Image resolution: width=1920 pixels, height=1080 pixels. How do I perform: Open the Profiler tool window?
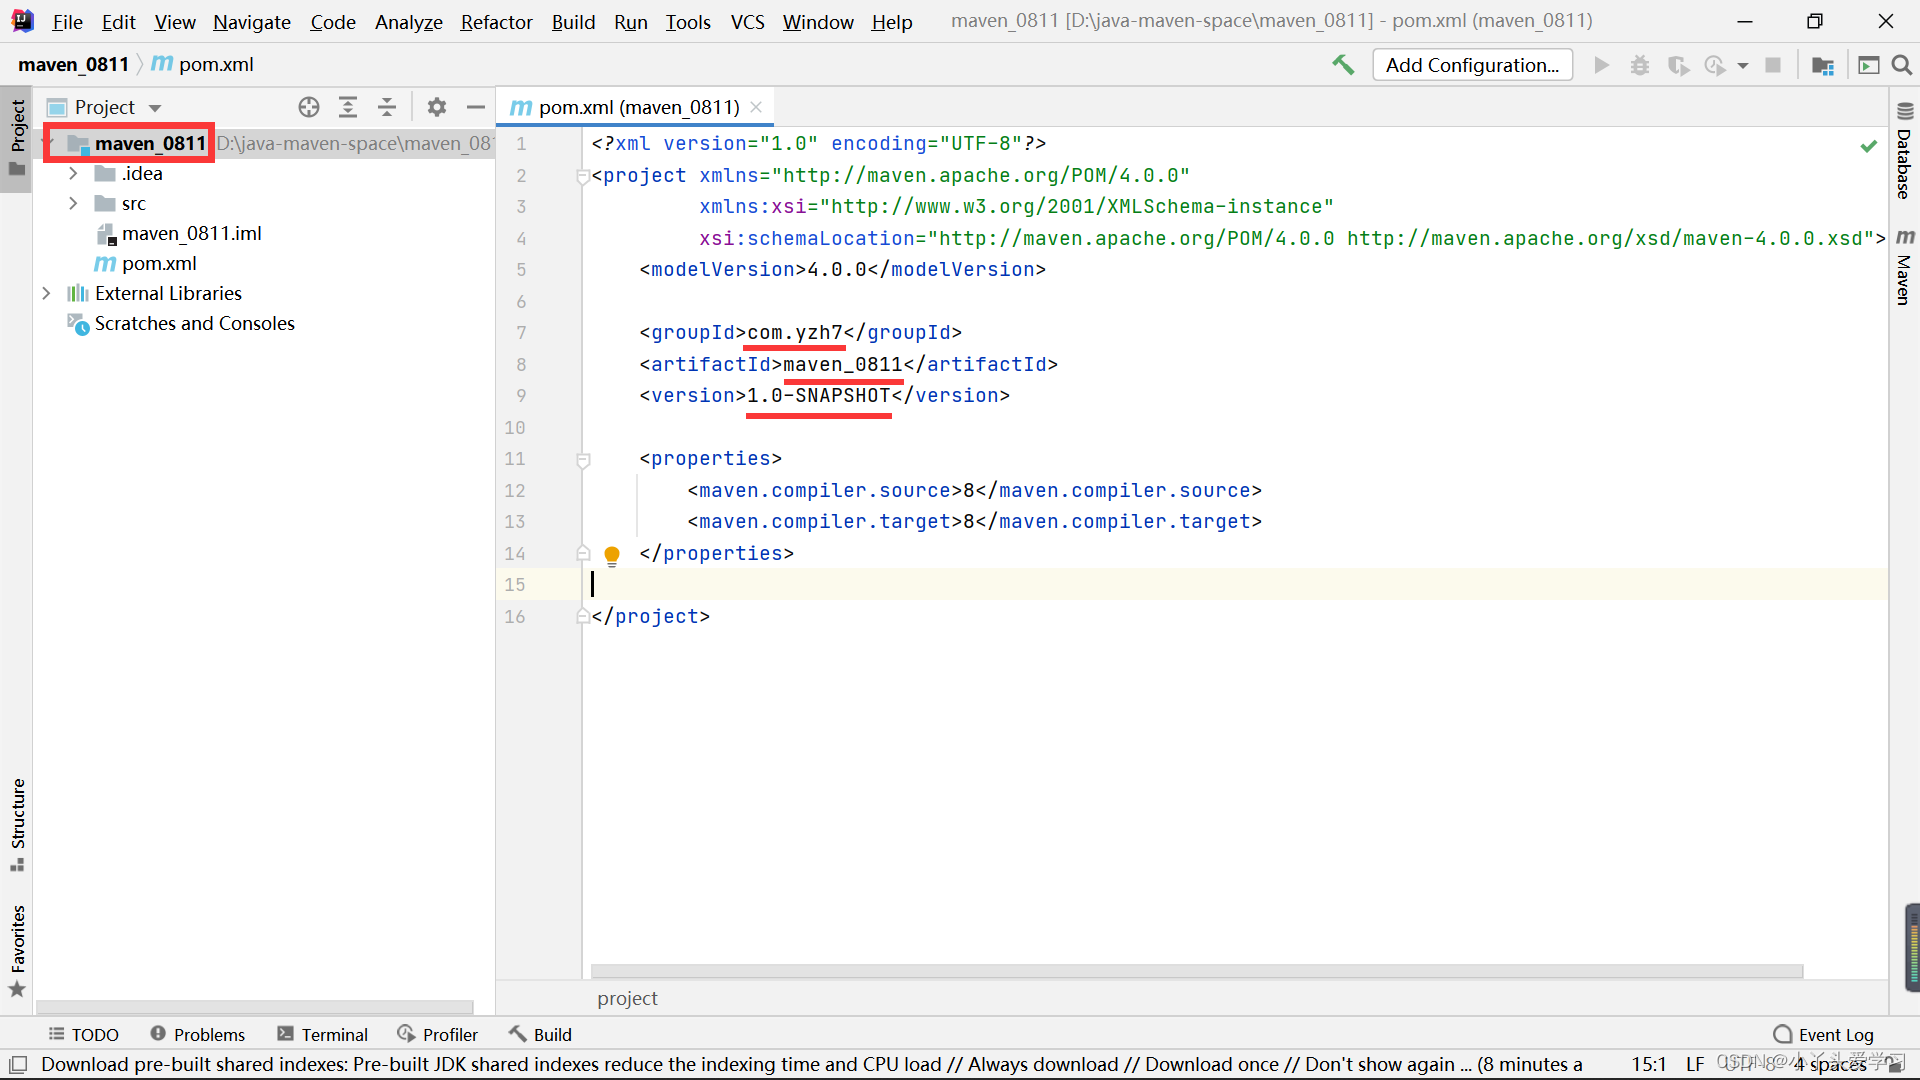click(438, 1034)
